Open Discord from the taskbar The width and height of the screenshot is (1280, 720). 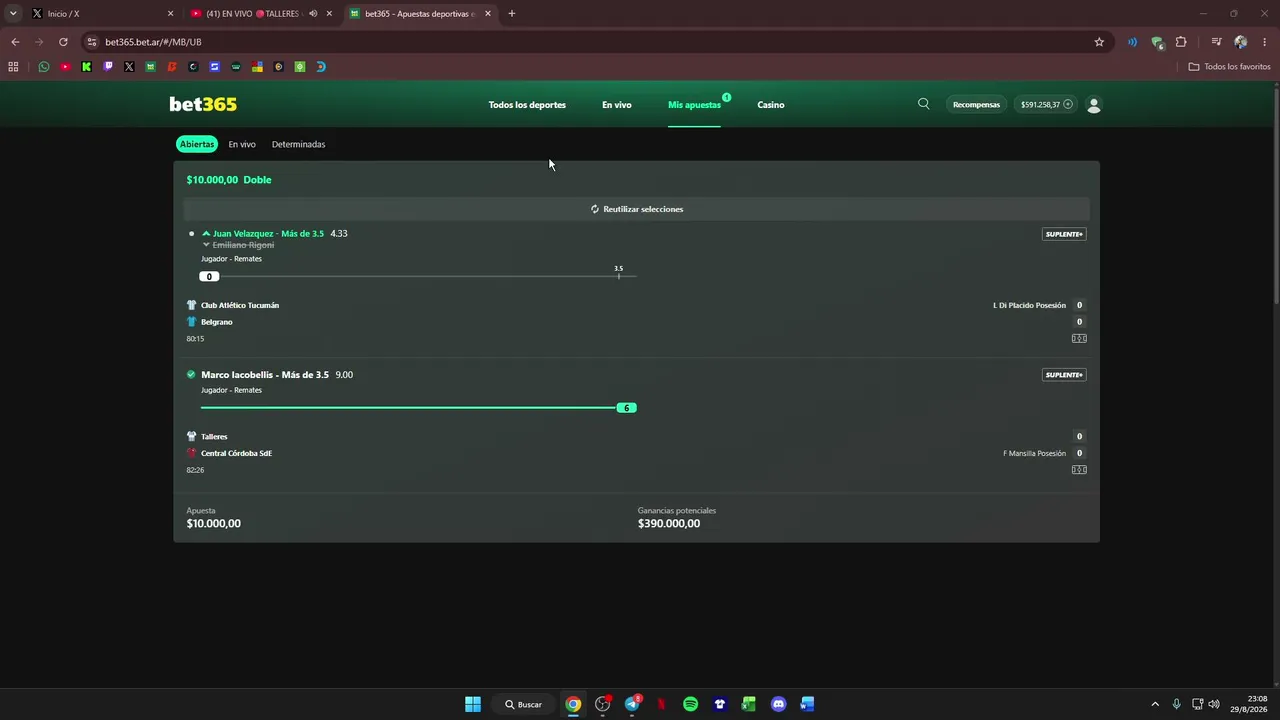[x=778, y=704]
